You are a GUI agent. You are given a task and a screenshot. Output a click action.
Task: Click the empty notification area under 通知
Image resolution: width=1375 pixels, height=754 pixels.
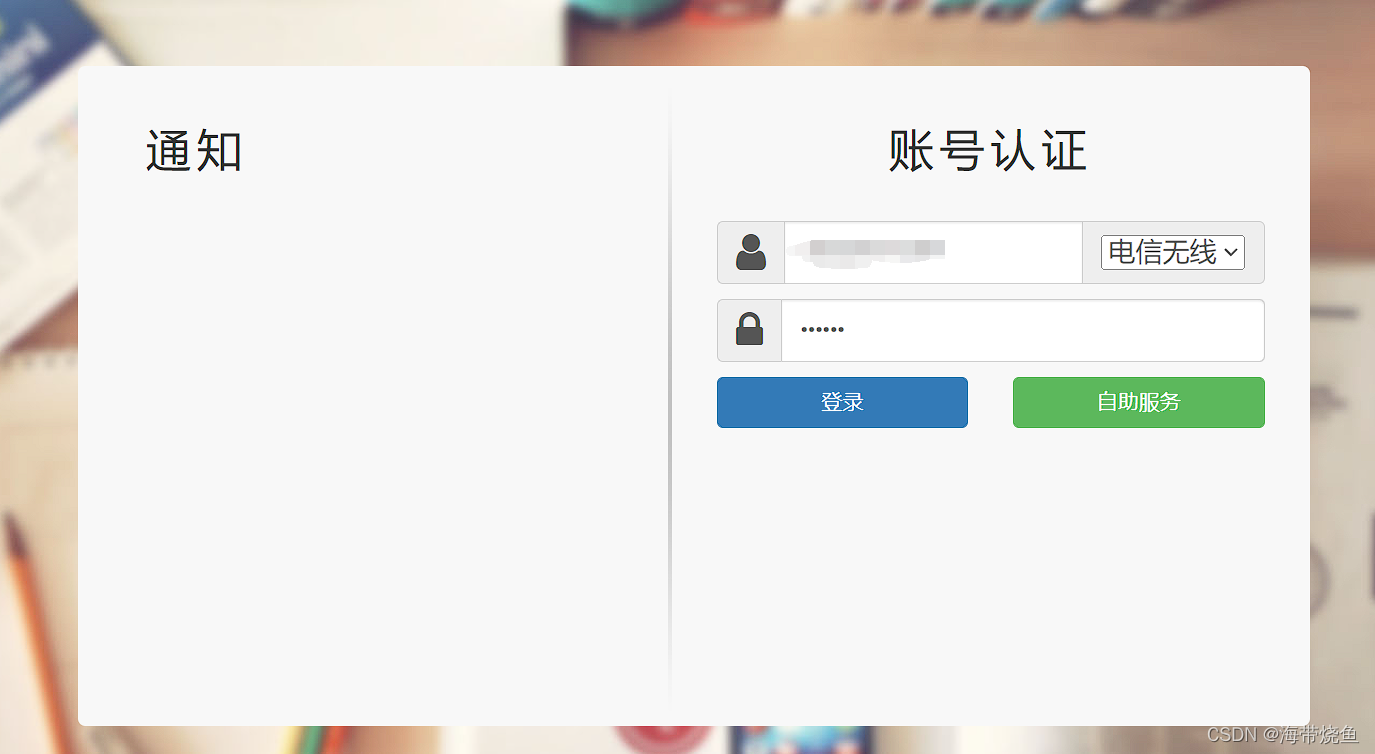(x=370, y=440)
